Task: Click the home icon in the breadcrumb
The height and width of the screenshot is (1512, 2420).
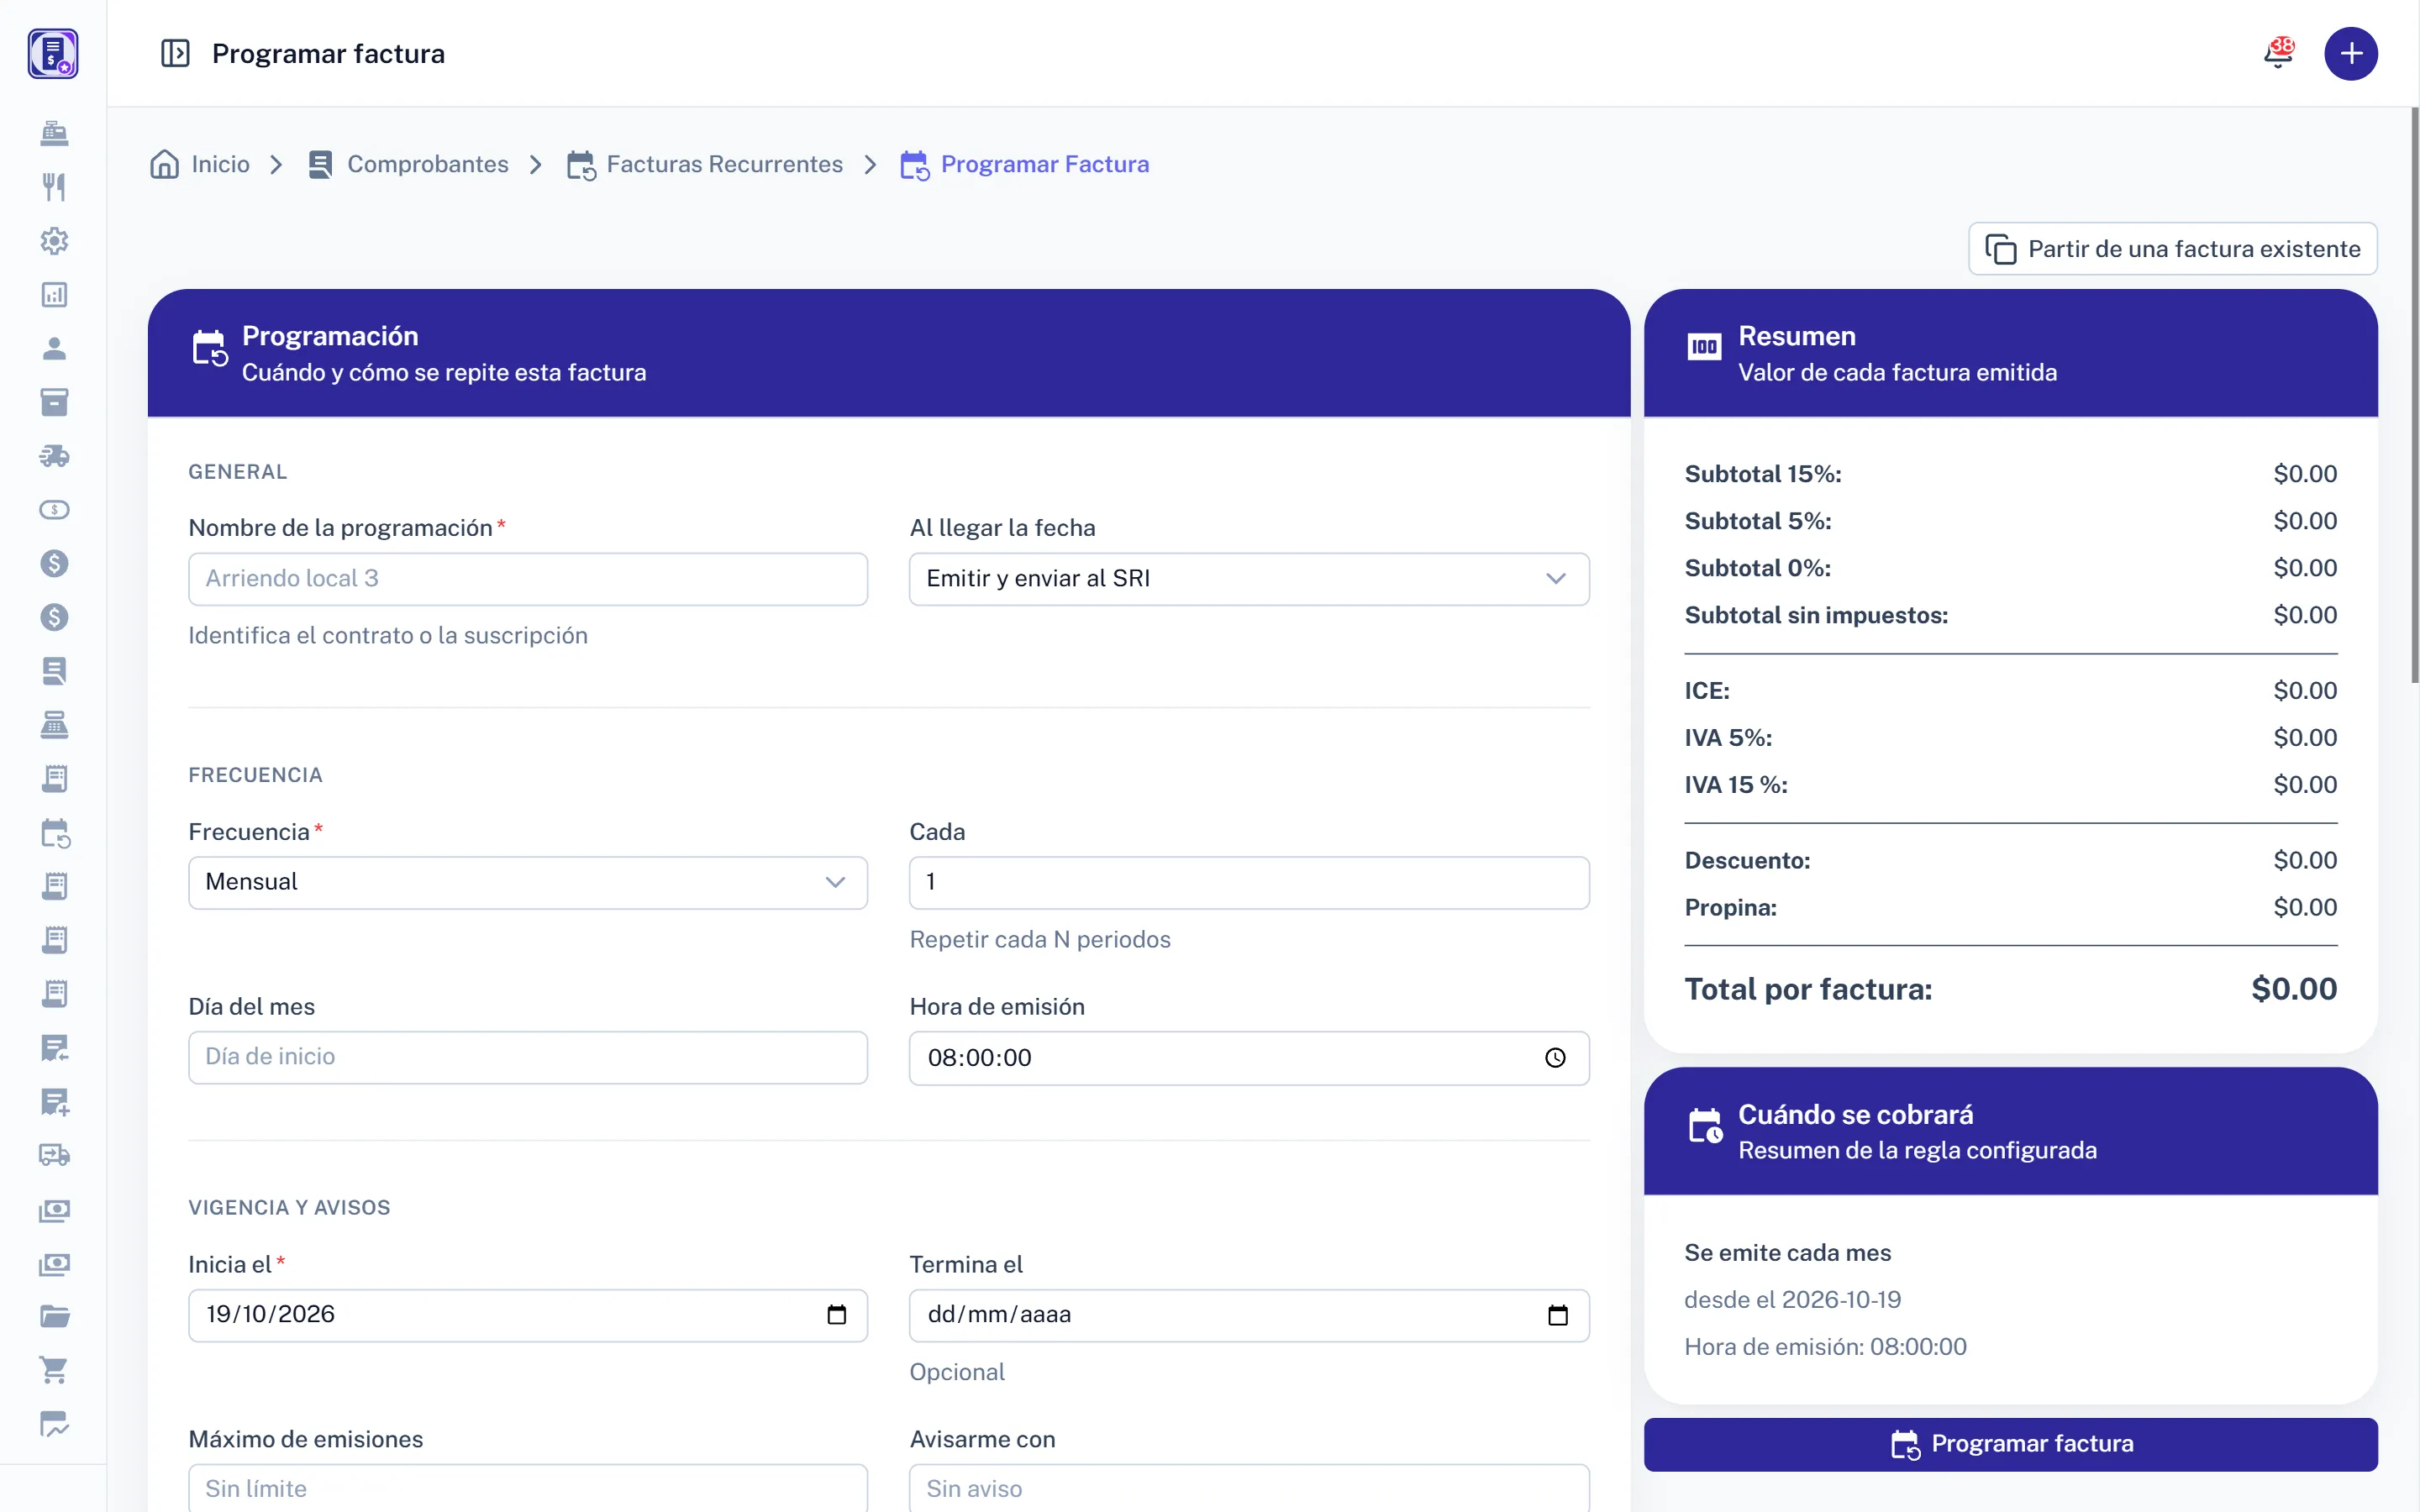Action: tap(164, 164)
